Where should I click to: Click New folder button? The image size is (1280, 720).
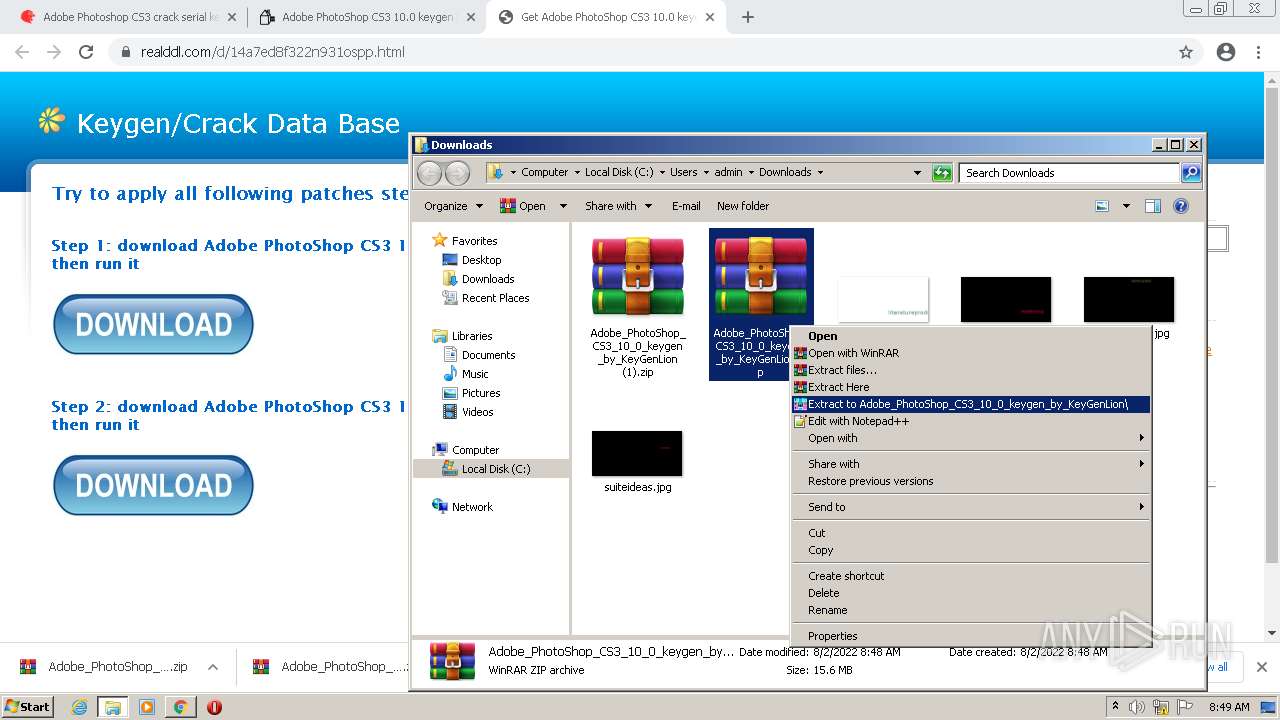tap(743, 206)
